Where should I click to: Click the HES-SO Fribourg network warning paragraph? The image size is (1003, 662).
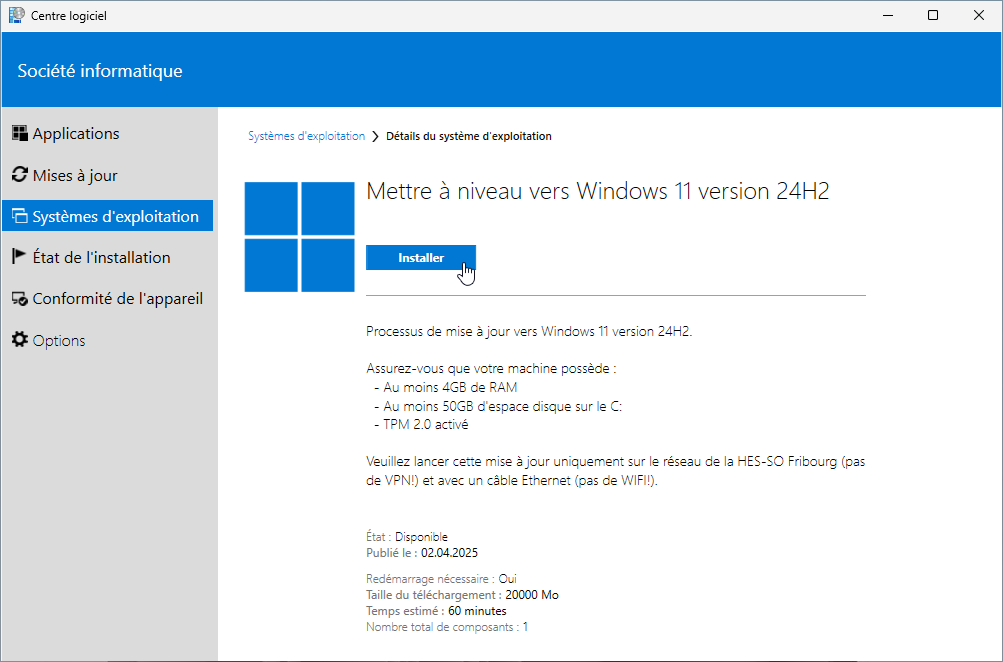(615, 471)
